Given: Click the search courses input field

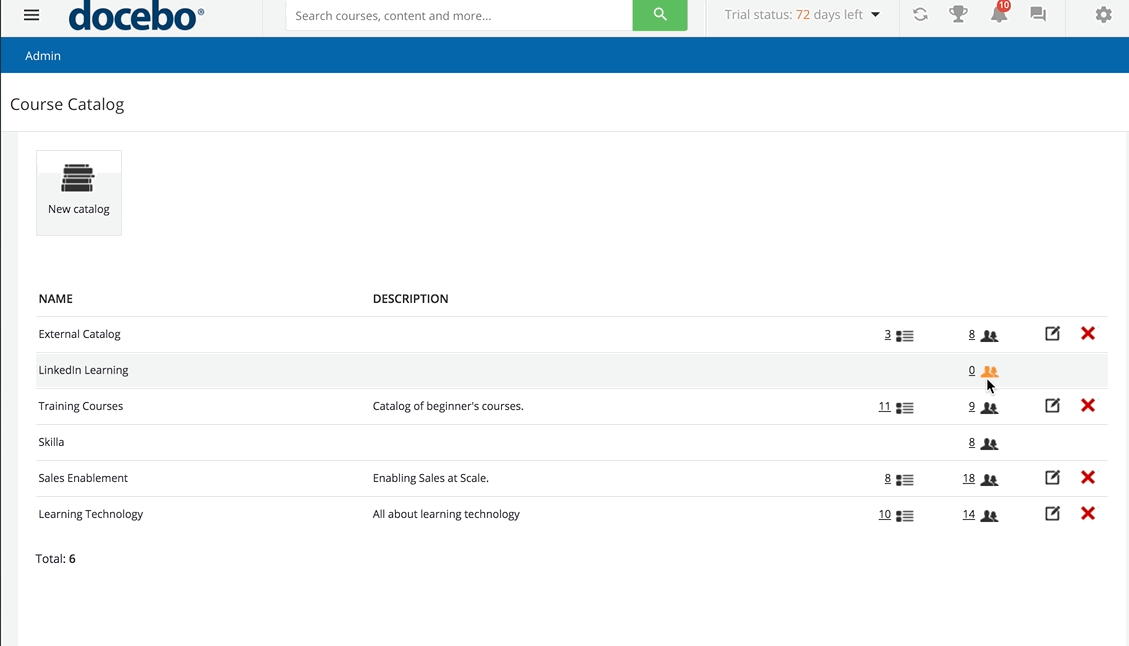Looking at the screenshot, I should point(459,16).
